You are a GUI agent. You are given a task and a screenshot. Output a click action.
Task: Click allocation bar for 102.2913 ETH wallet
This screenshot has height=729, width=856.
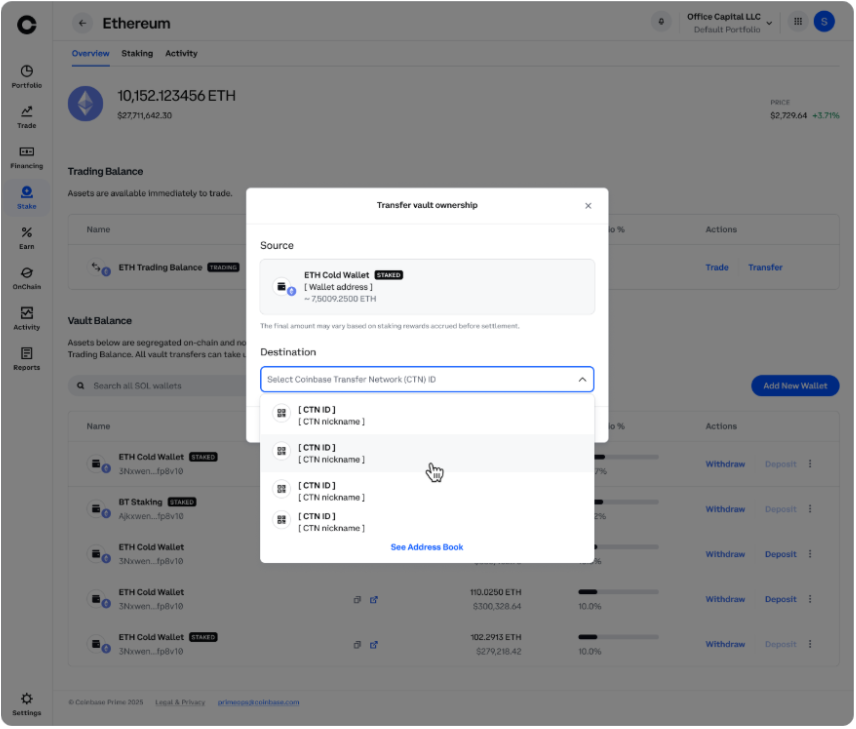[x=619, y=637]
